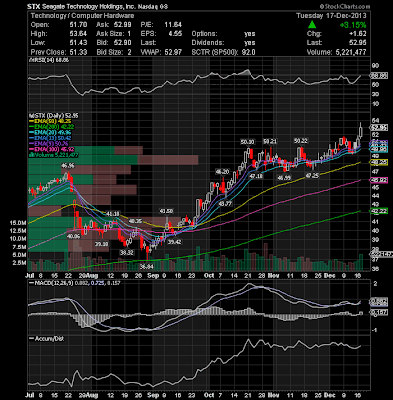Click the VWAP value 52.97
Image resolution: width=393 pixels, height=400 pixels.
pos(173,52)
